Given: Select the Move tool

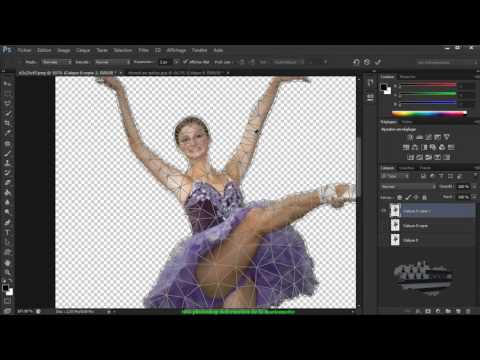Looking at the screenshot, I should tap(7, 83).
